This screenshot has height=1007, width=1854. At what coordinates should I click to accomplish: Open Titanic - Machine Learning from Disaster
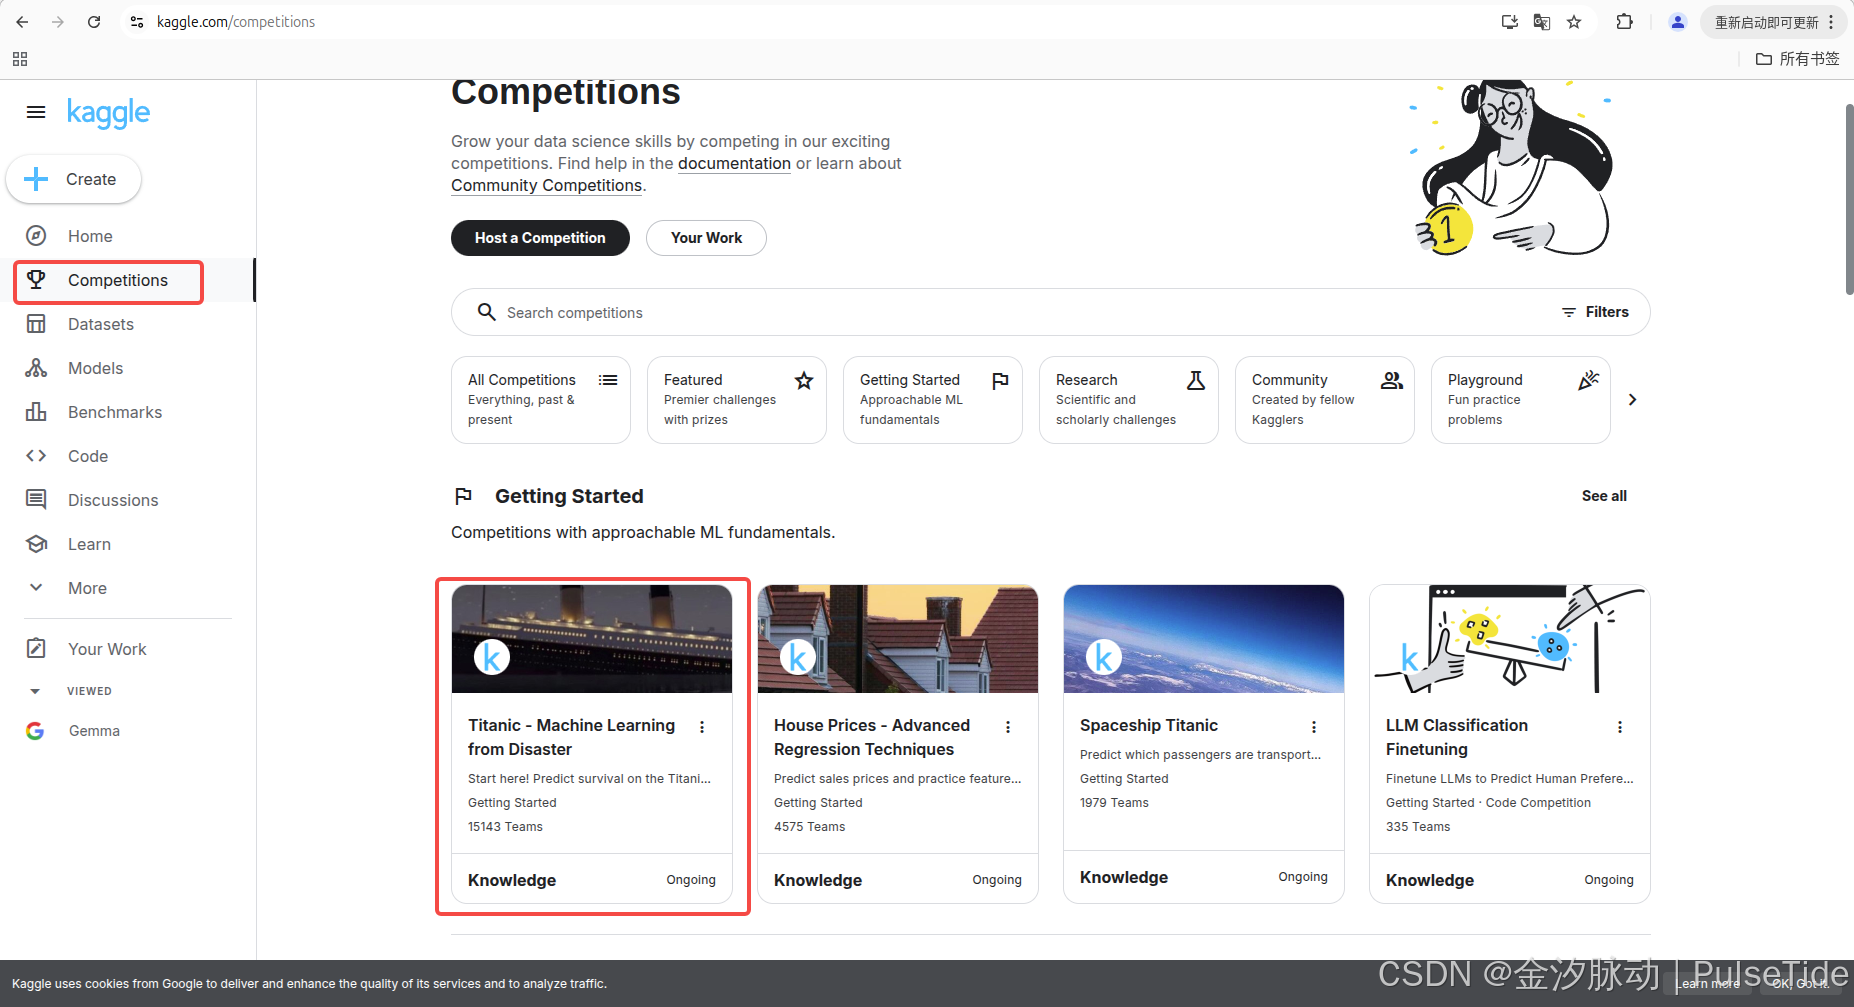(x=571, y=737)
